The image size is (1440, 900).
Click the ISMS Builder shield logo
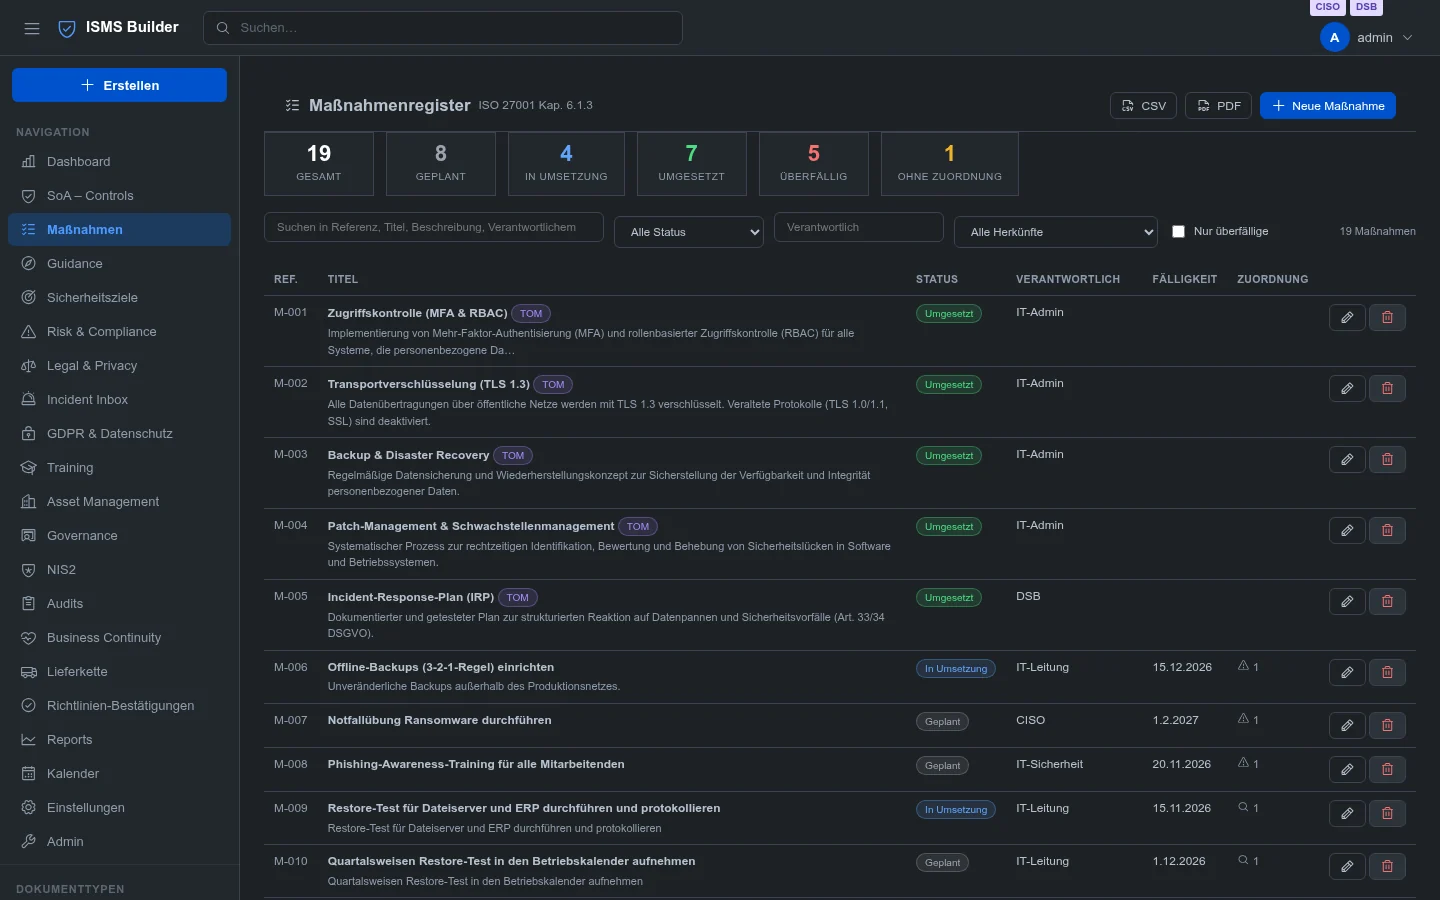coord(67,29)
